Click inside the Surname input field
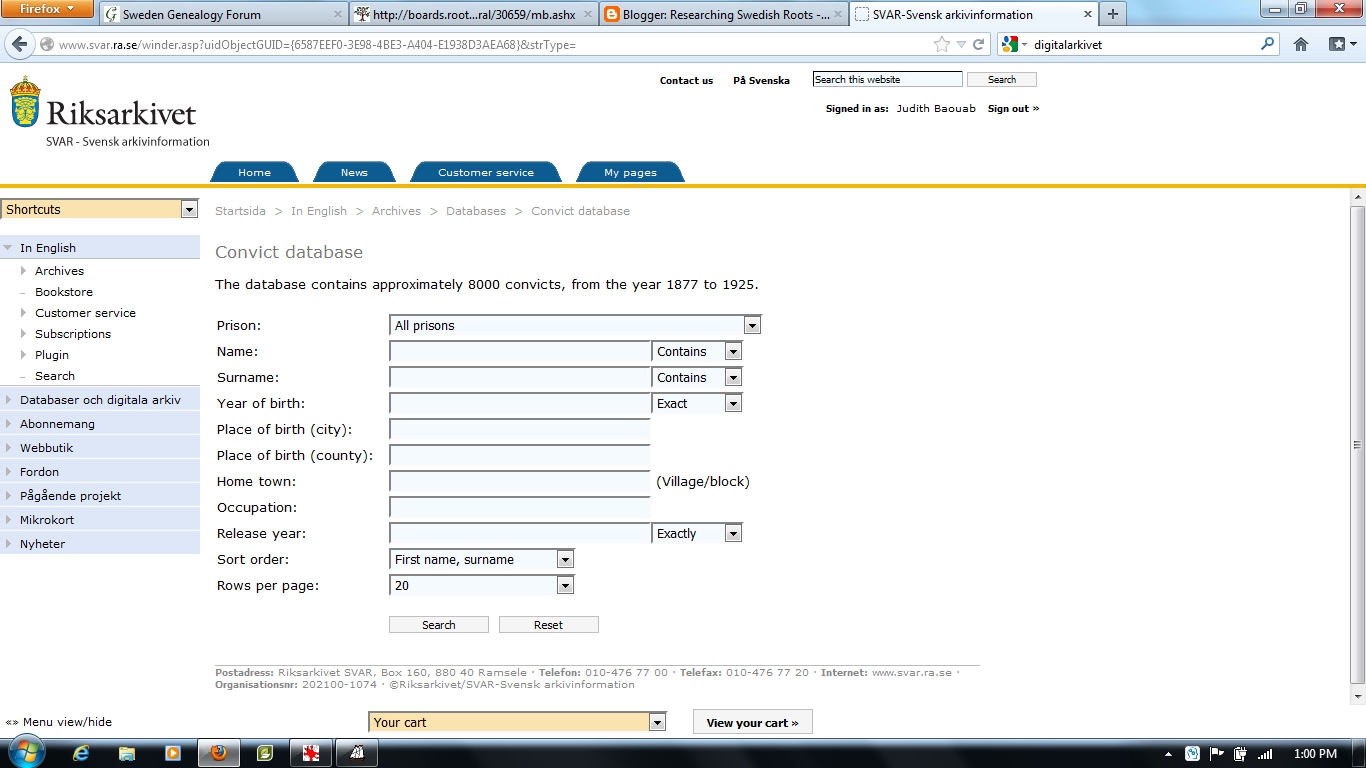This screenshot has height=768, width=1366. pos(519,377)
